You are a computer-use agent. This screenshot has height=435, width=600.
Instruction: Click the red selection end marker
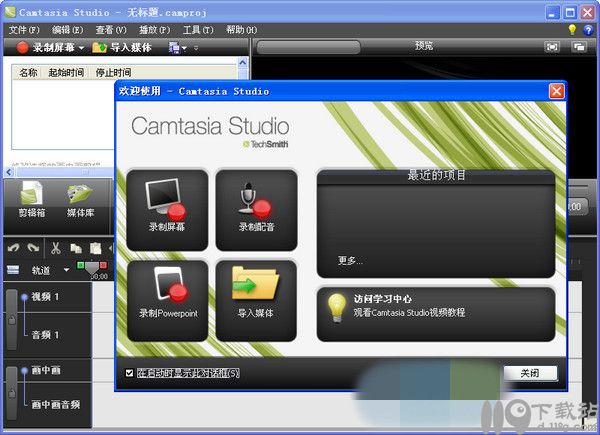point(103,265)
